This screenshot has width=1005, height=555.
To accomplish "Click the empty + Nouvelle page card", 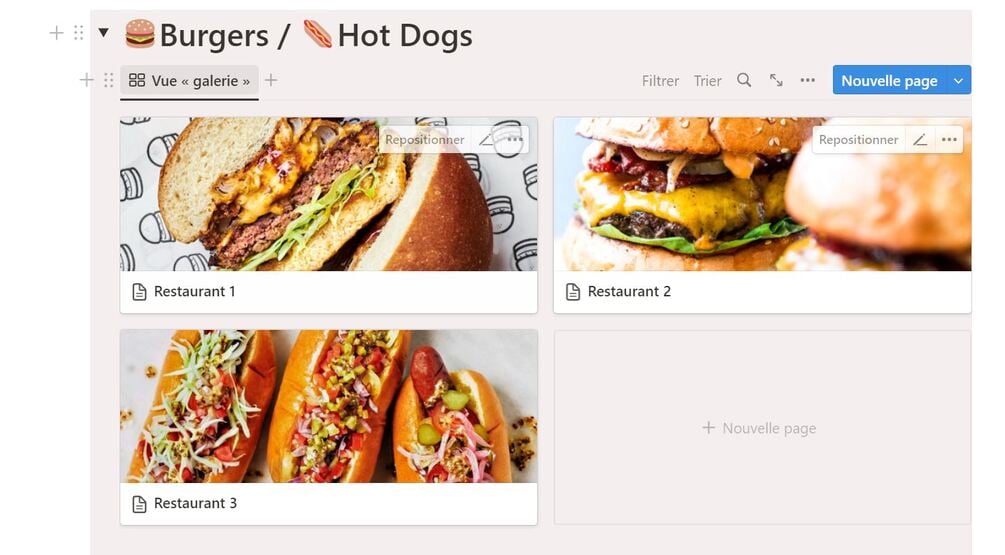I will pyautogui.click(x=763, y=428).
